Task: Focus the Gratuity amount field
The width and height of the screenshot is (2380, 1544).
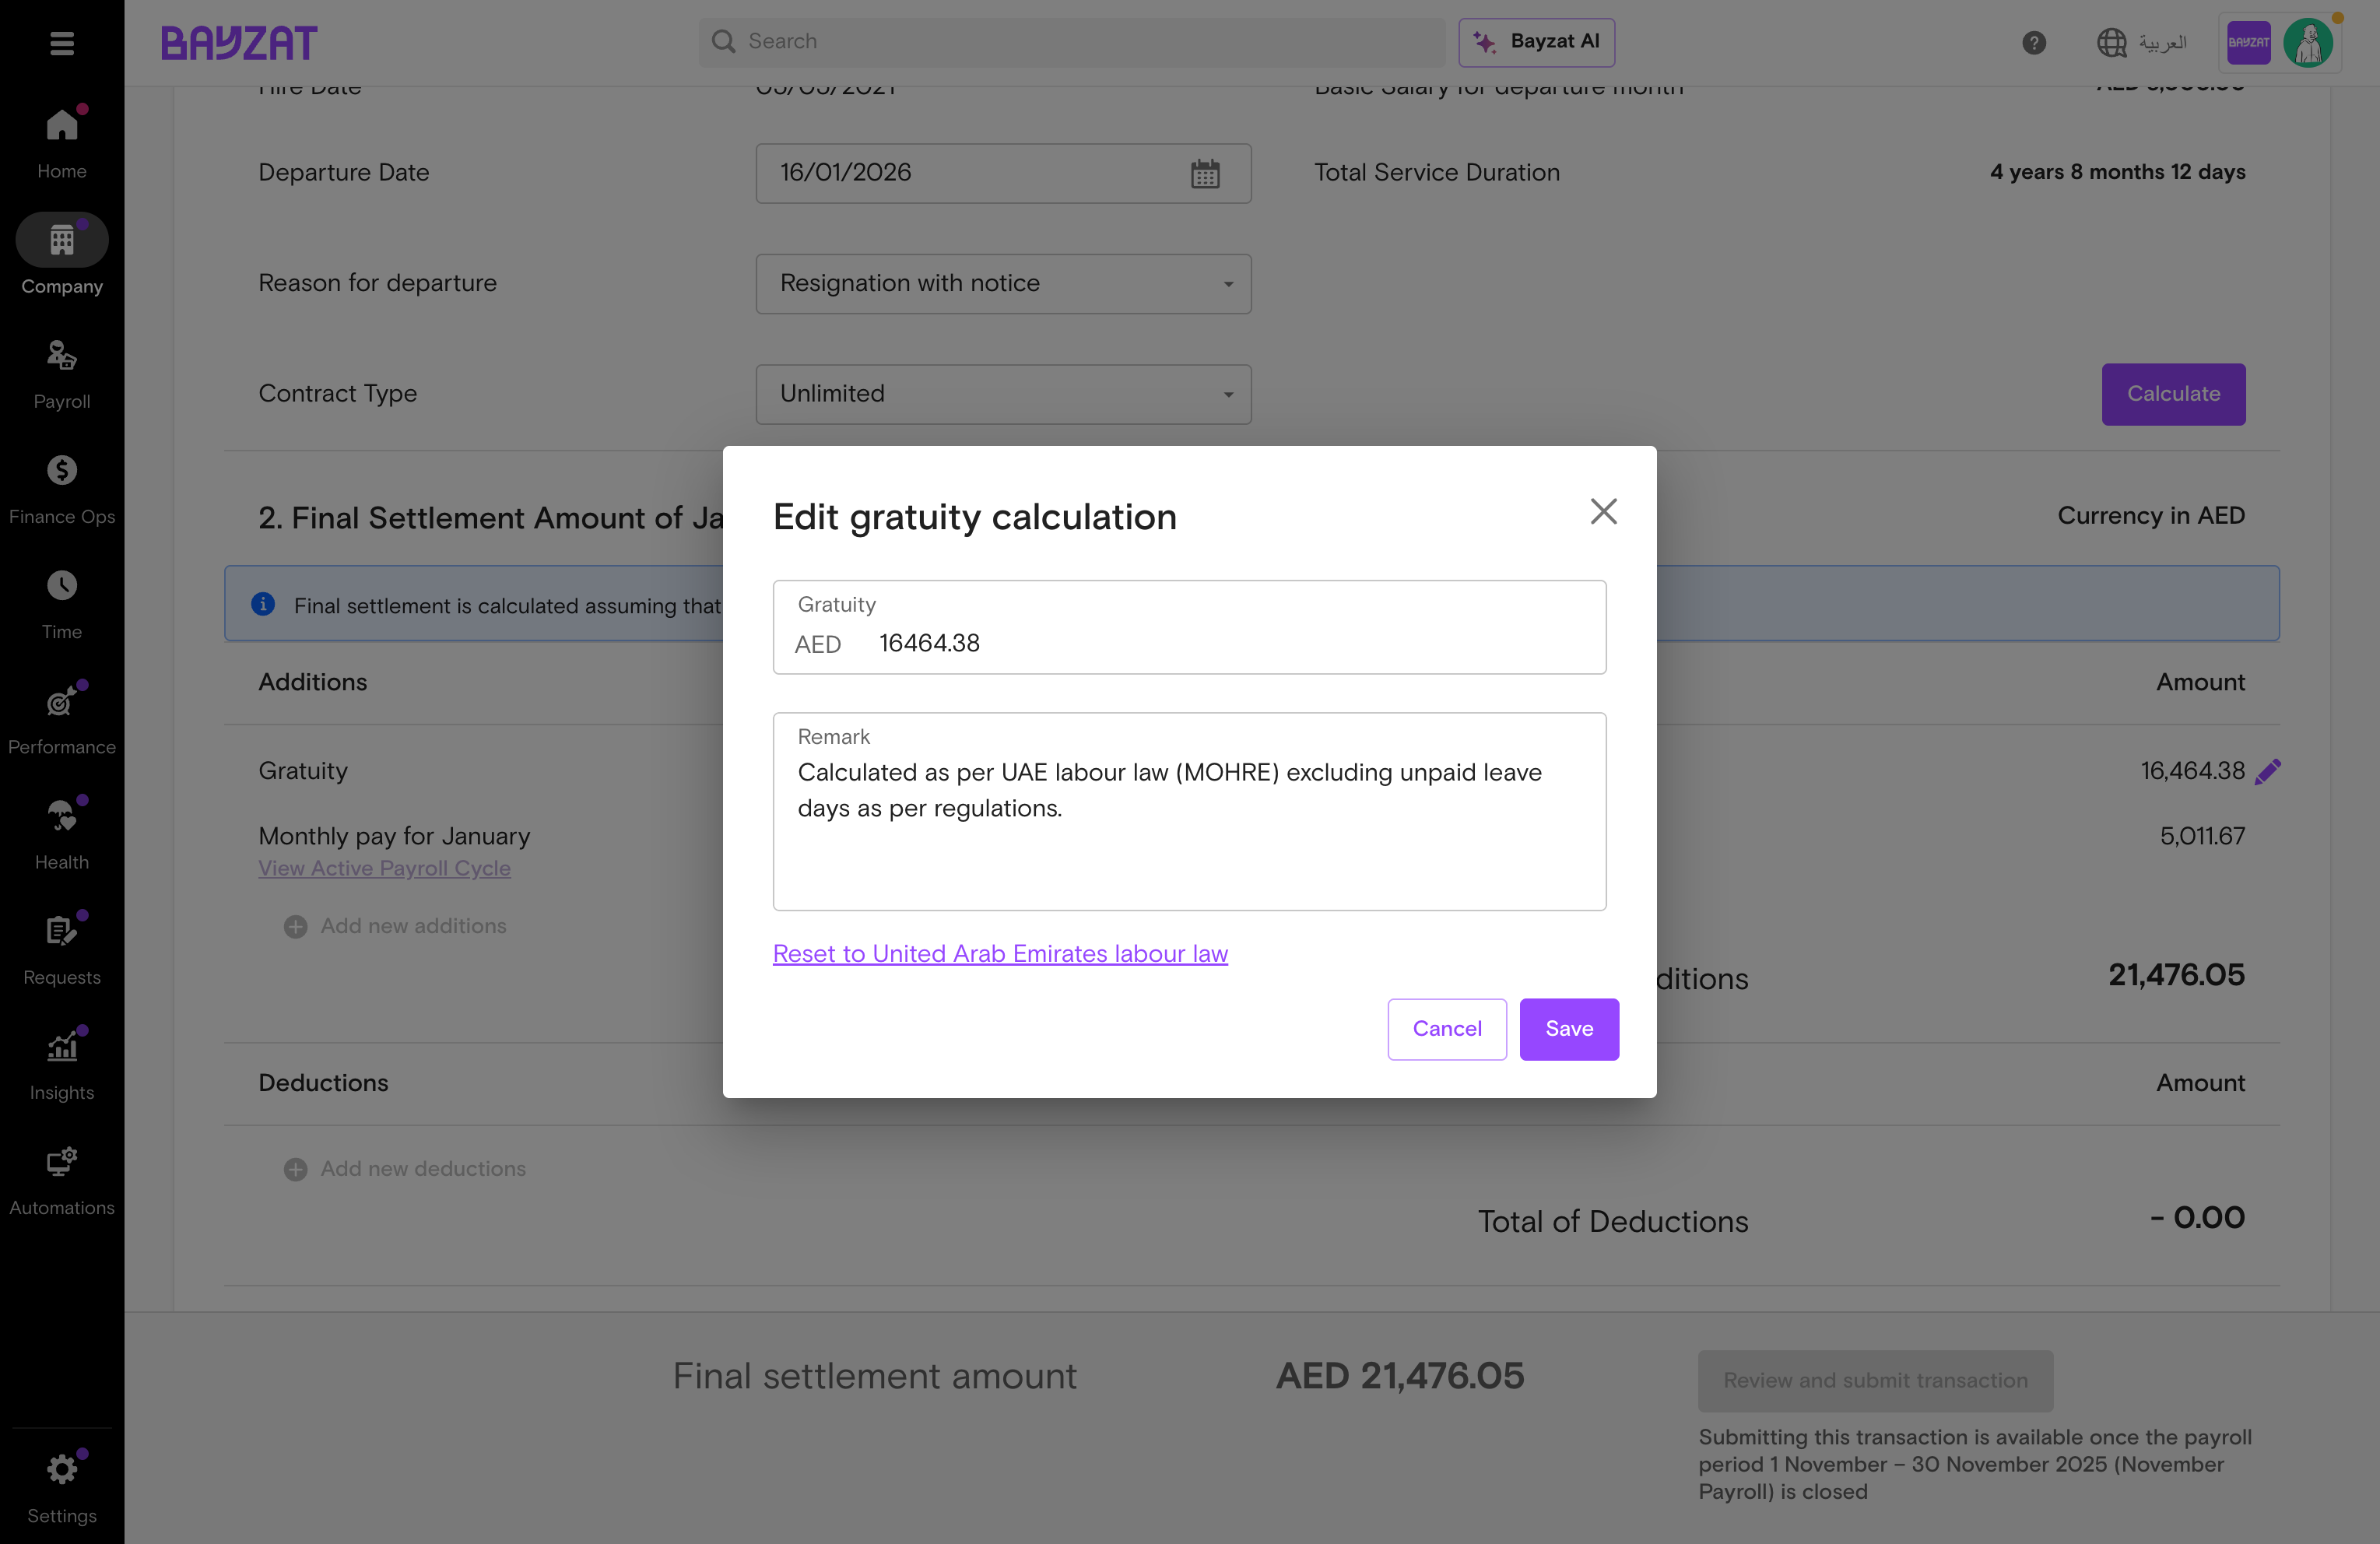Action: [1189, 627]
